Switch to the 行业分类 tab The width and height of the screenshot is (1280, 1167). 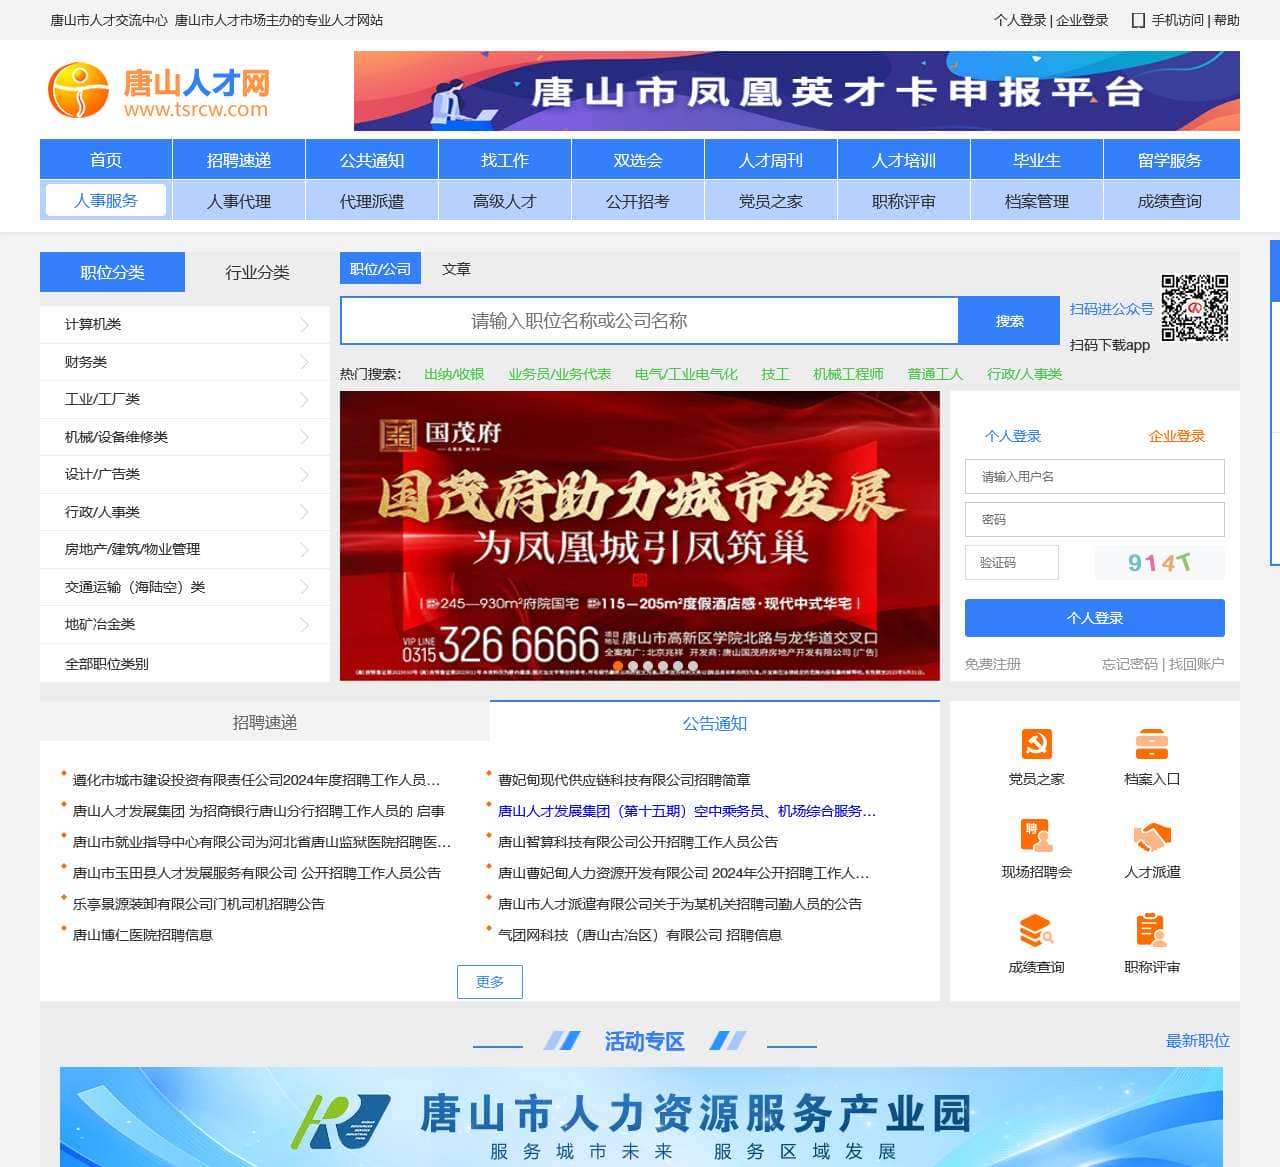(257, 272)
